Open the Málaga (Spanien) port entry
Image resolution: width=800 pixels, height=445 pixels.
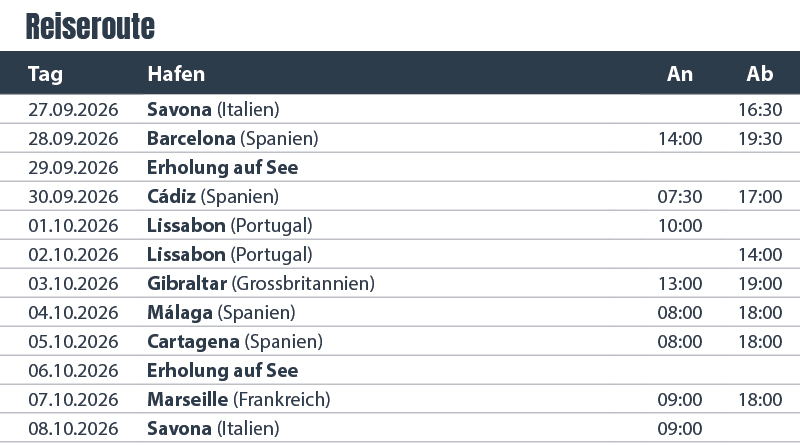point(221,313)
